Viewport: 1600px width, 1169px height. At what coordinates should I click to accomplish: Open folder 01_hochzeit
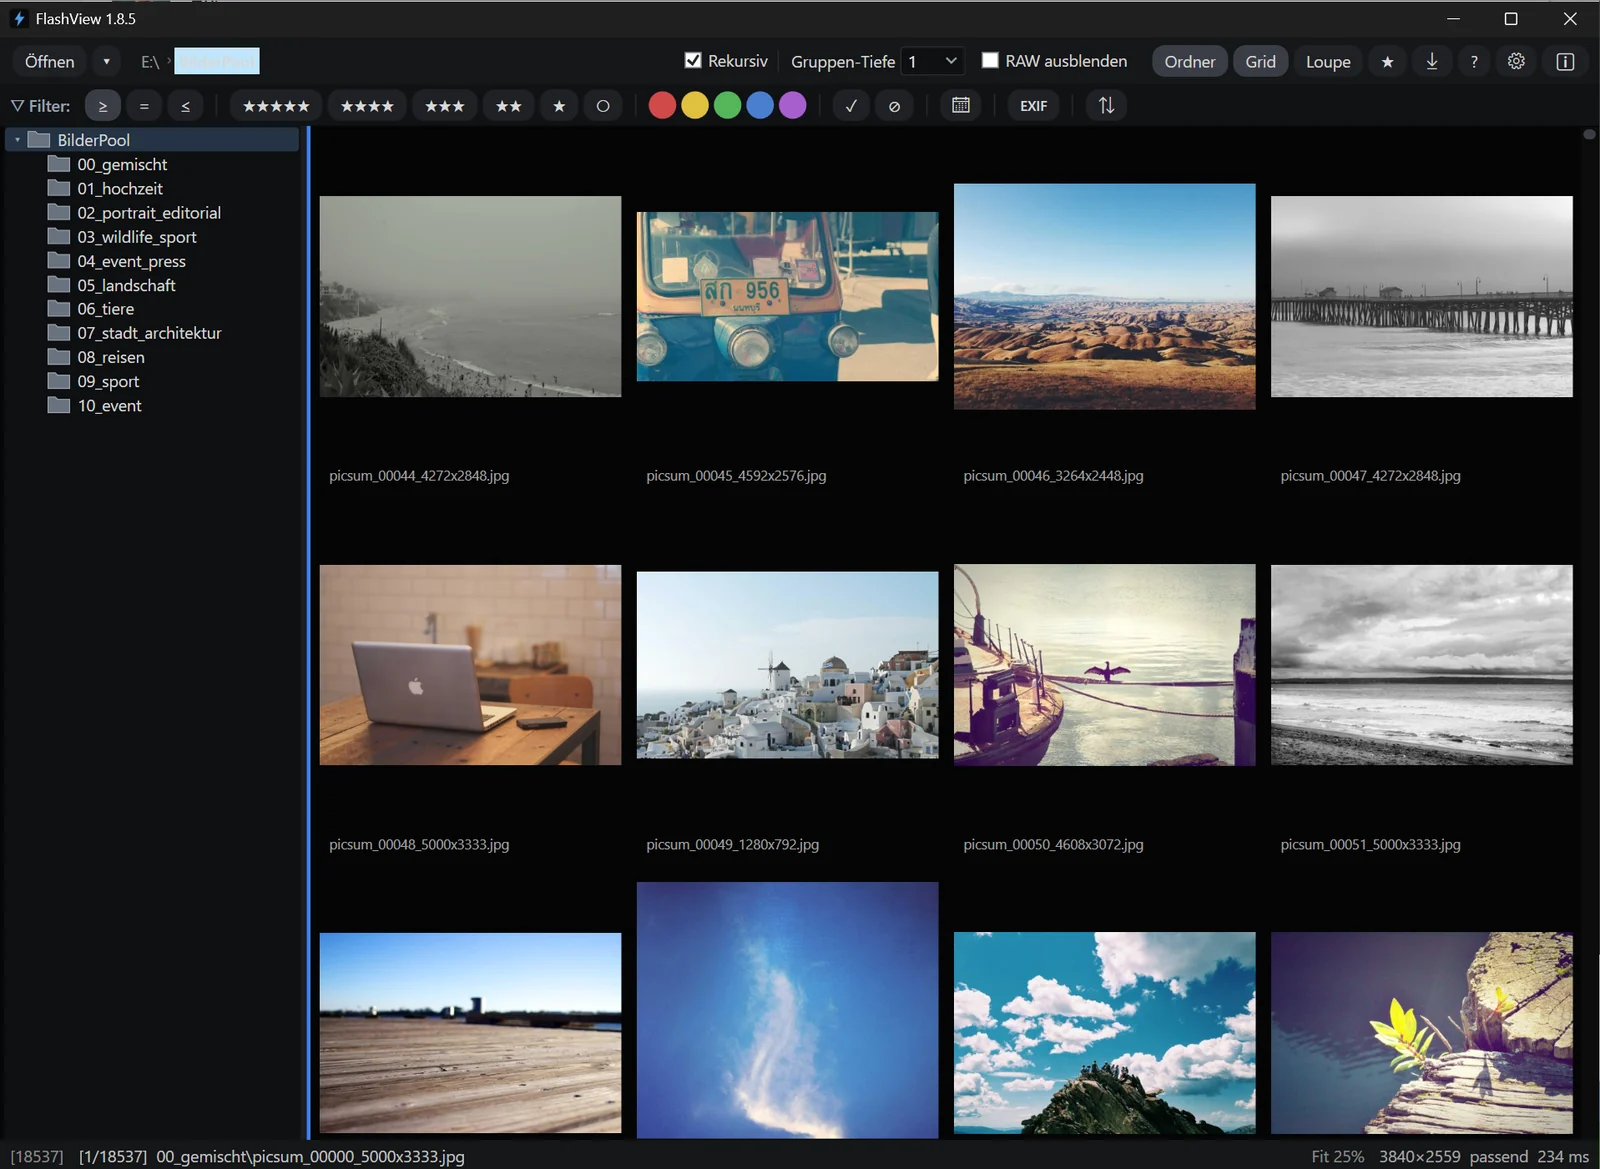[x=120, y=188]
